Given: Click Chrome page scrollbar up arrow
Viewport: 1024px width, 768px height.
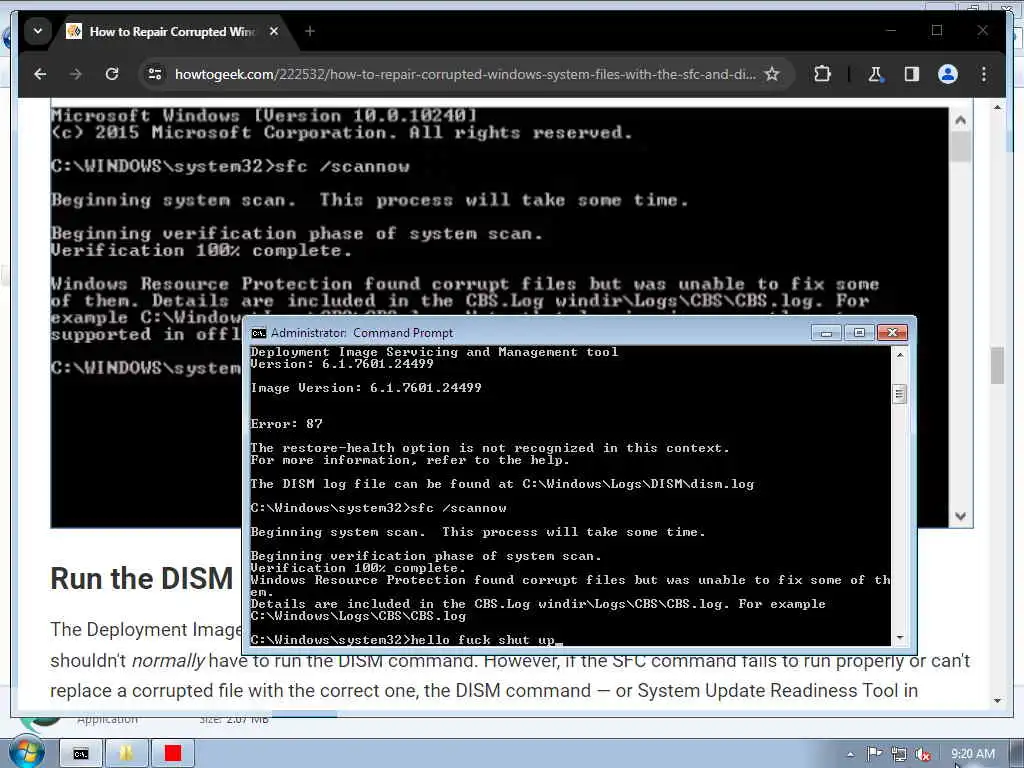Looking at the screenshot, I should pos(997,107).
